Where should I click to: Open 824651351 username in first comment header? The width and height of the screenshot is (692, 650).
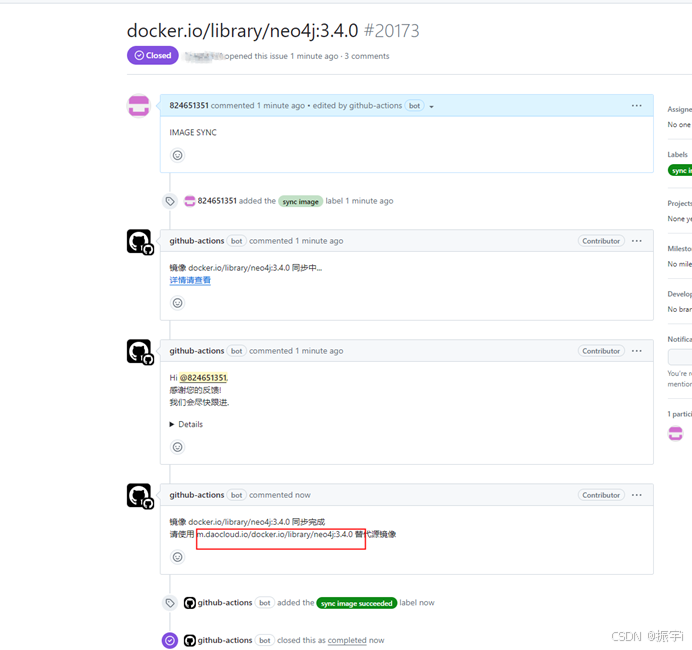click(189, 105)
